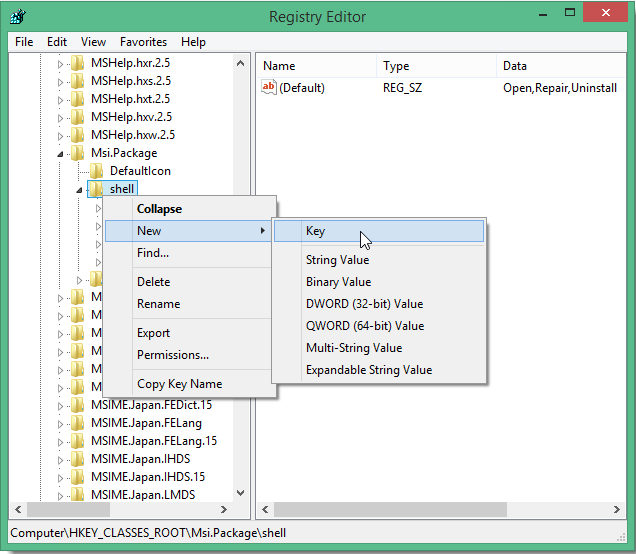The height and width of the screenshot is (554, 636).
Task: Choose Delete in the context menu
Action: [190, 282]
